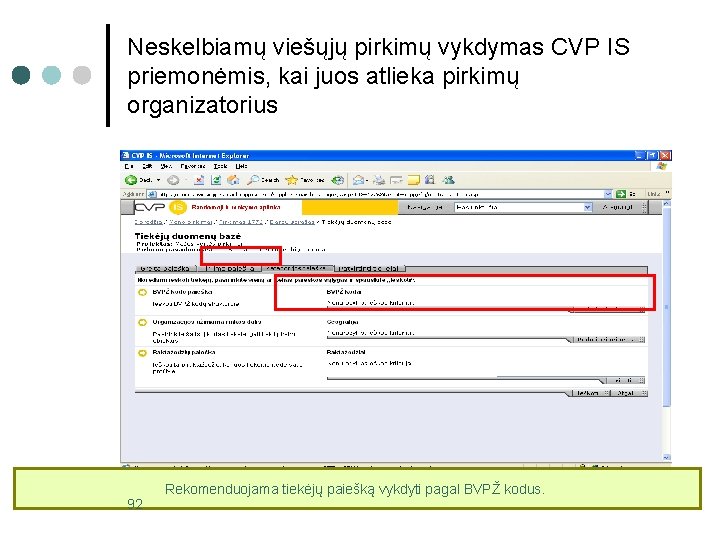Click the page icon in address bar
The width and height of the screenshot is (720, 540).
tap(152, 194)
